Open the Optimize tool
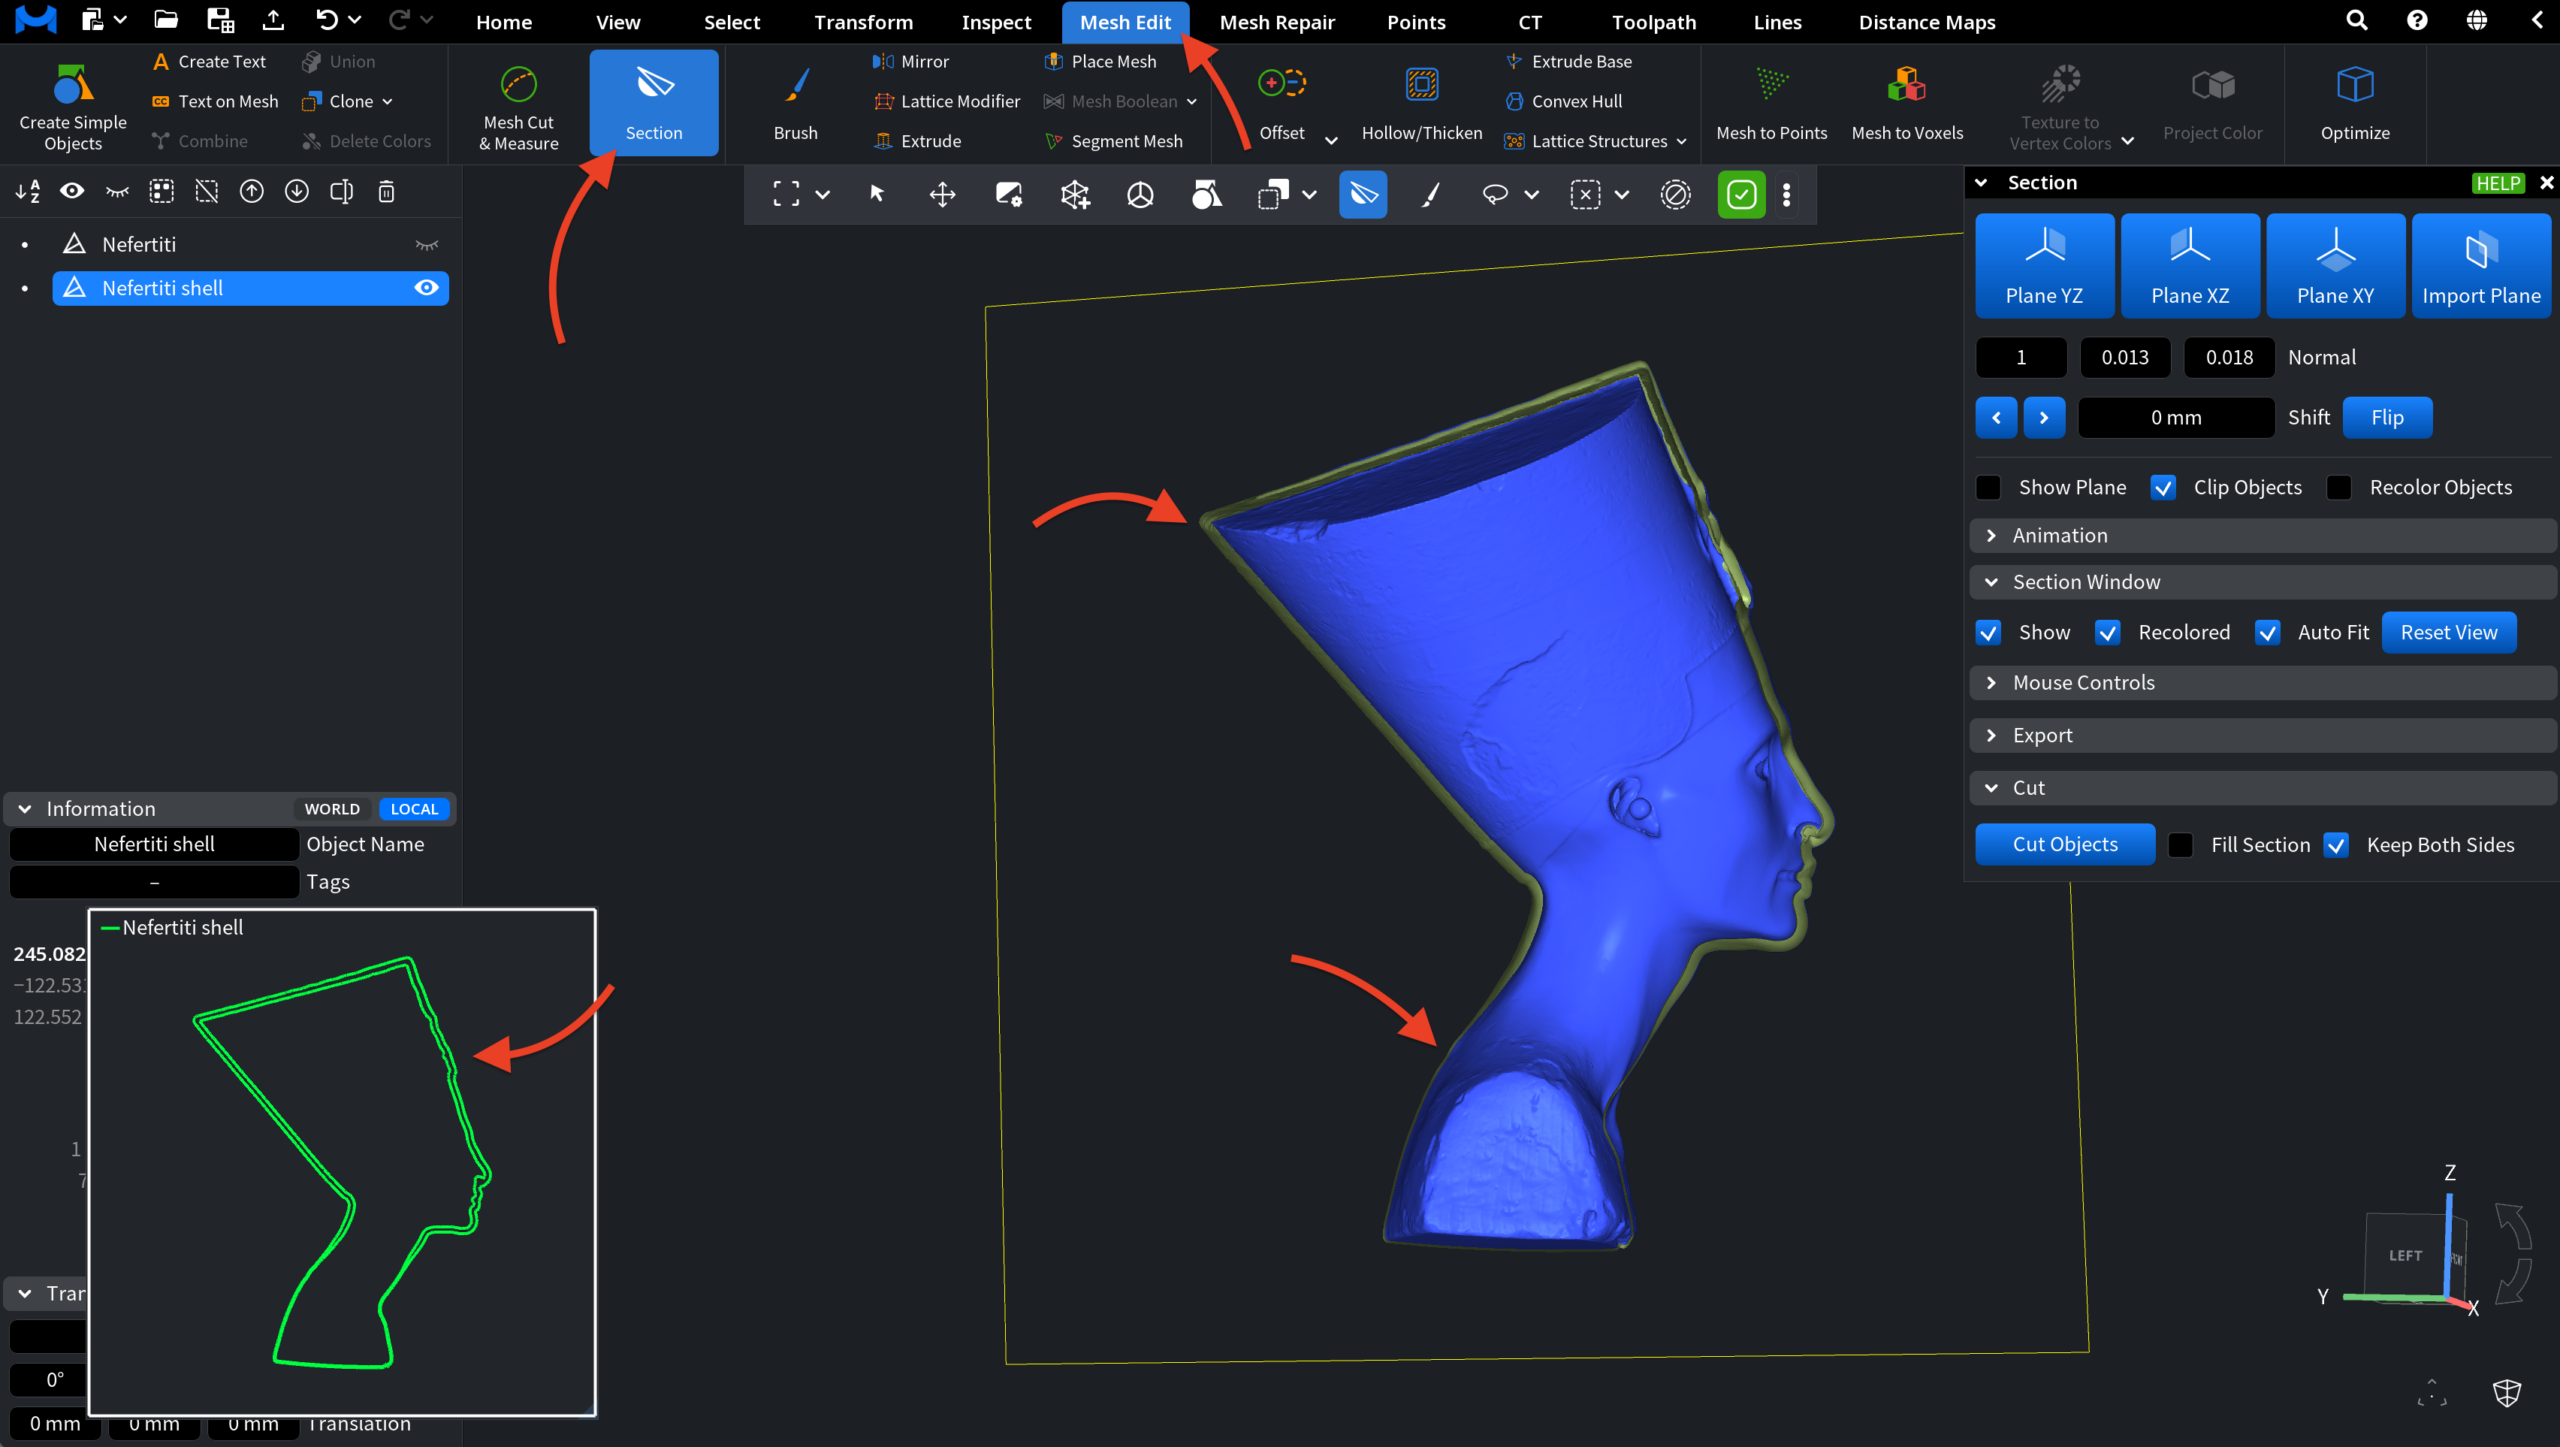 click(x=2355, y=103)
